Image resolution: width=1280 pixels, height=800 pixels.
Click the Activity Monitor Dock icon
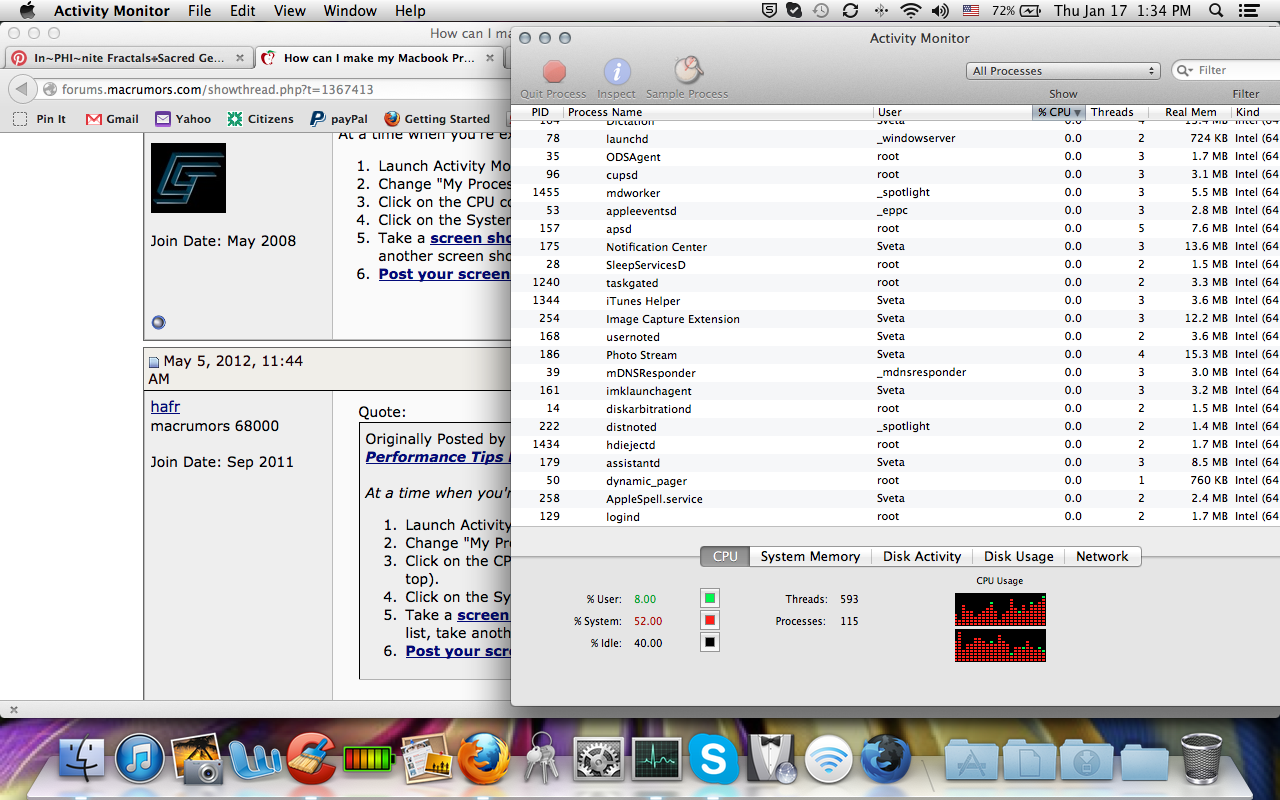tap(656, 759)
